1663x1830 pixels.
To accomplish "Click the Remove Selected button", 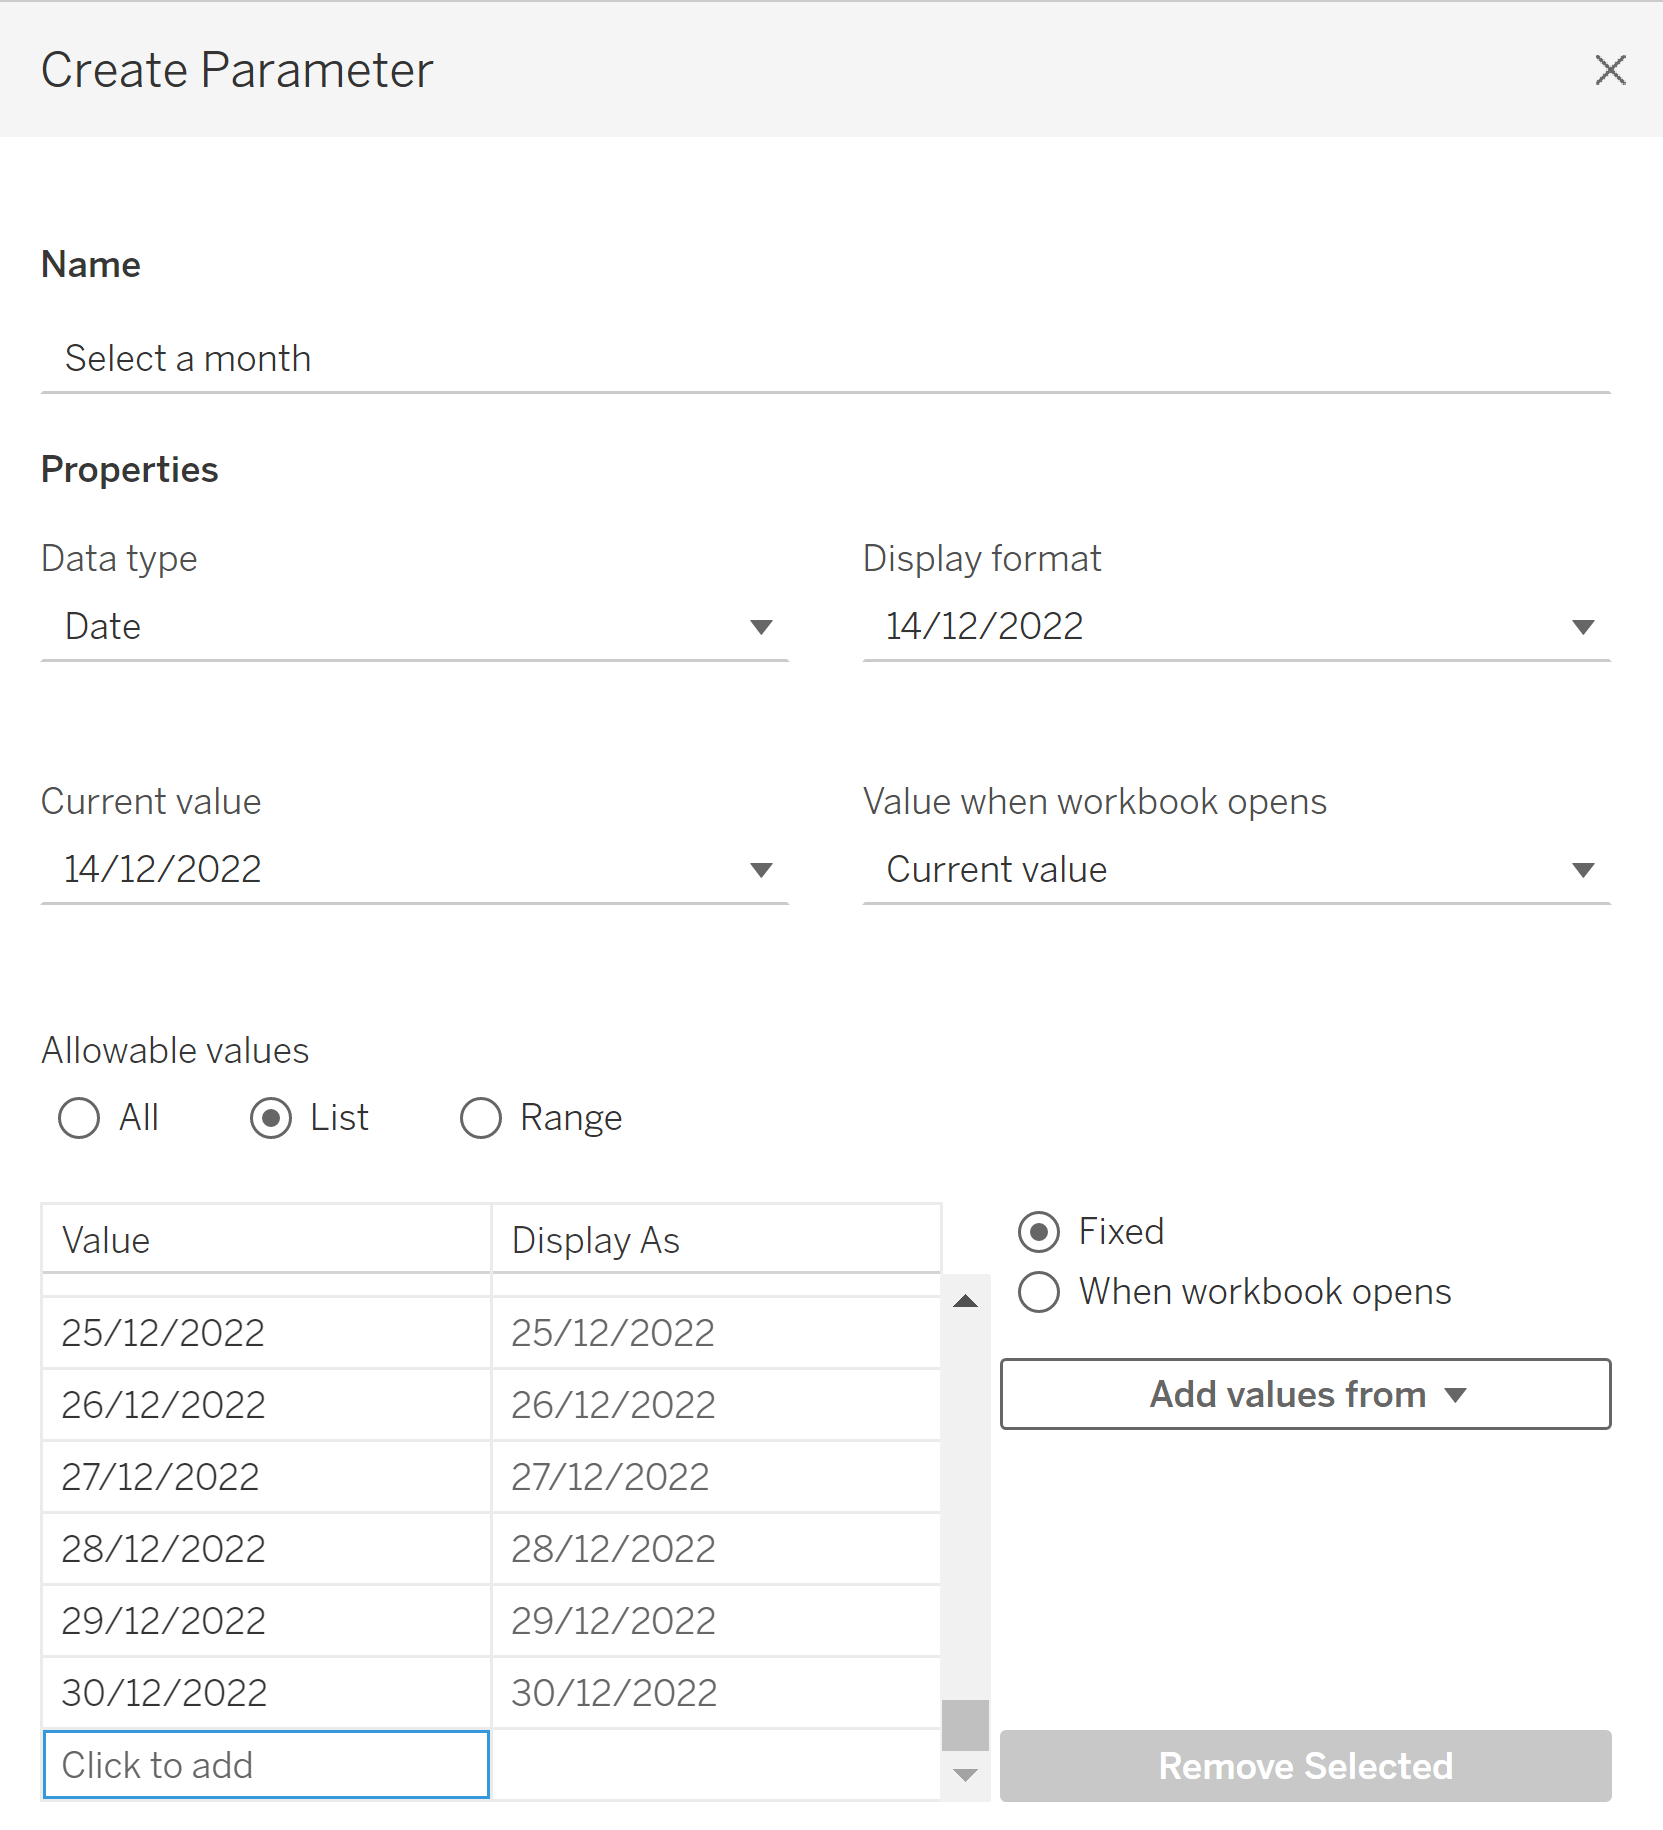I will (x=1305, y=1766).
